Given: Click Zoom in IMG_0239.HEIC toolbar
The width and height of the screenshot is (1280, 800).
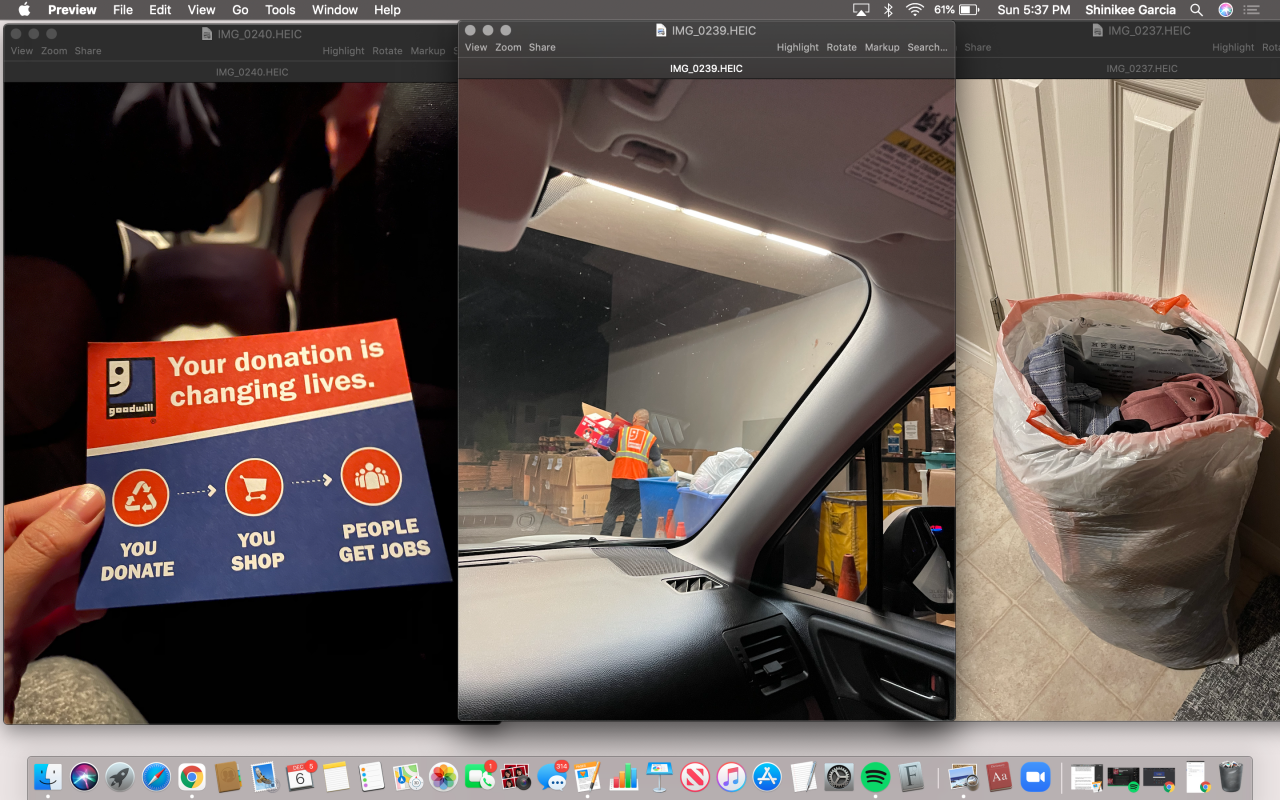Looking at the screenshot, I should [508, 47].
